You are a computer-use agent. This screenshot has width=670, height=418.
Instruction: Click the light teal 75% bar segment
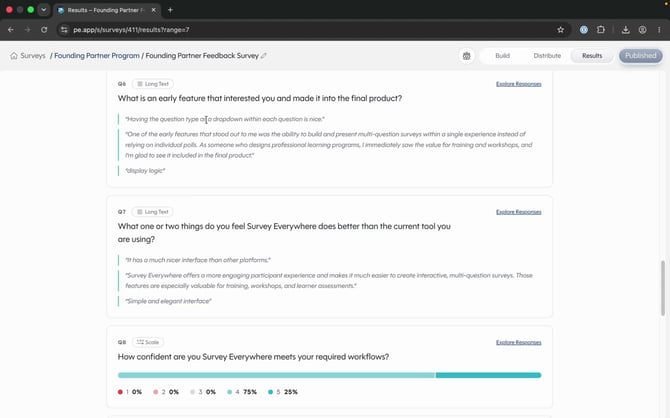(276, 375)
